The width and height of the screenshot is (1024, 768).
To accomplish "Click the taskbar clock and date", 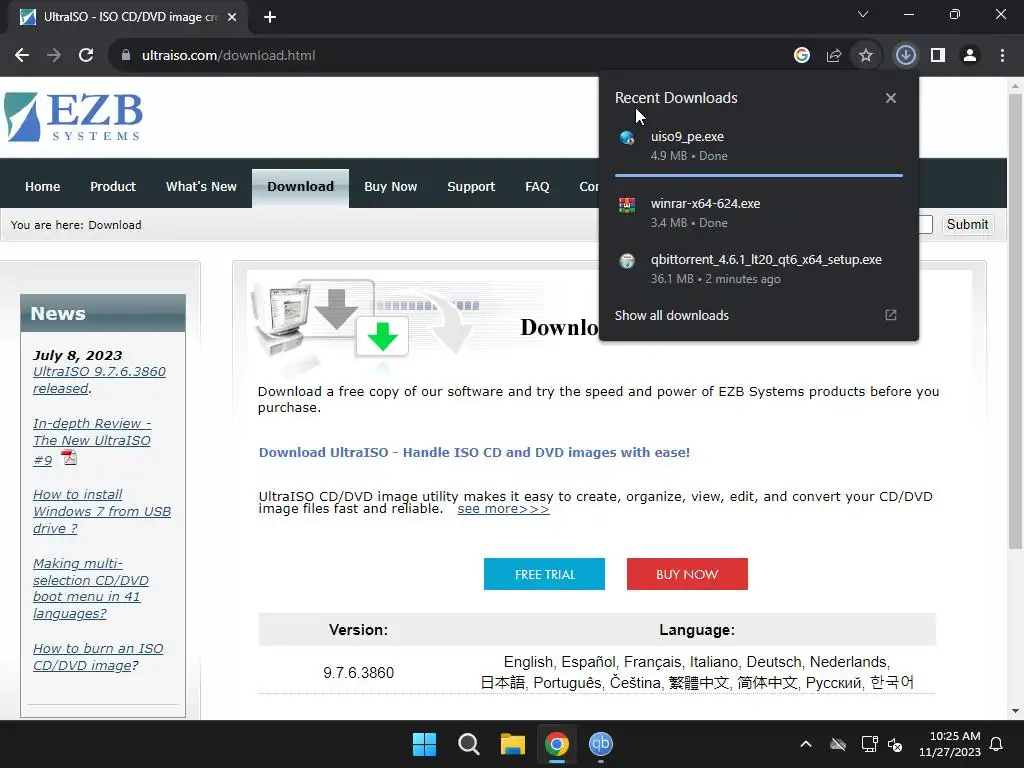I will 950,744.
